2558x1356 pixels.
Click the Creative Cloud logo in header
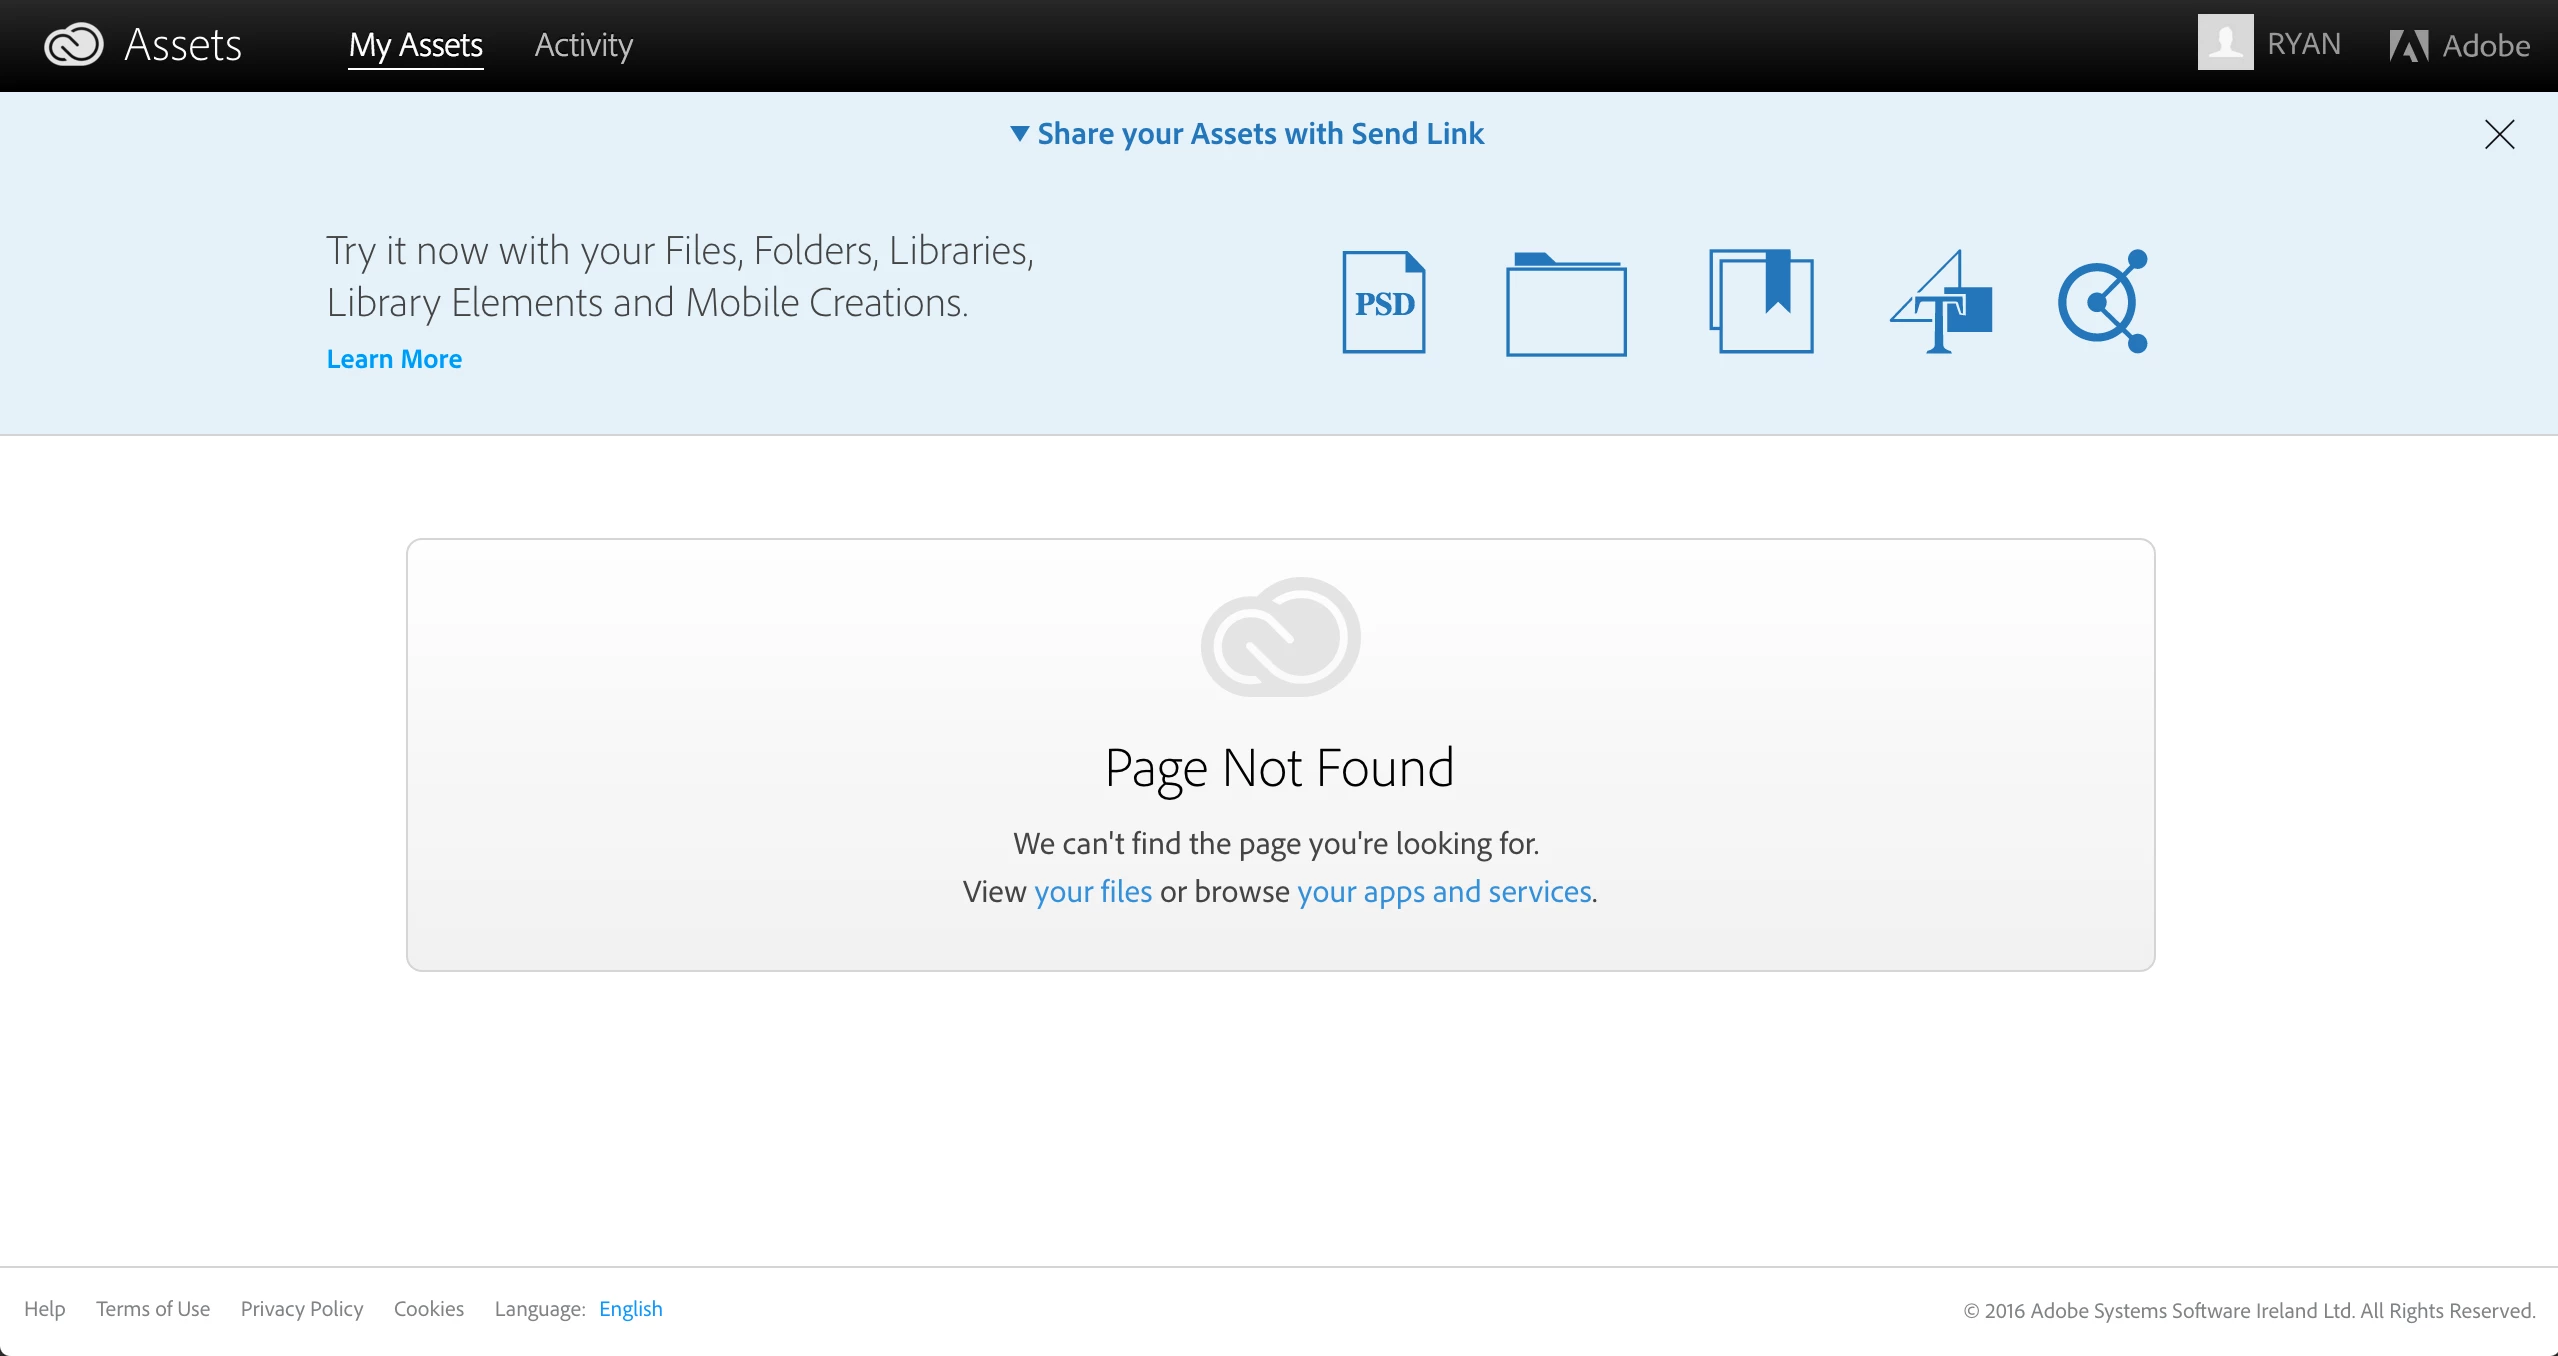click(x=73, y=44)
